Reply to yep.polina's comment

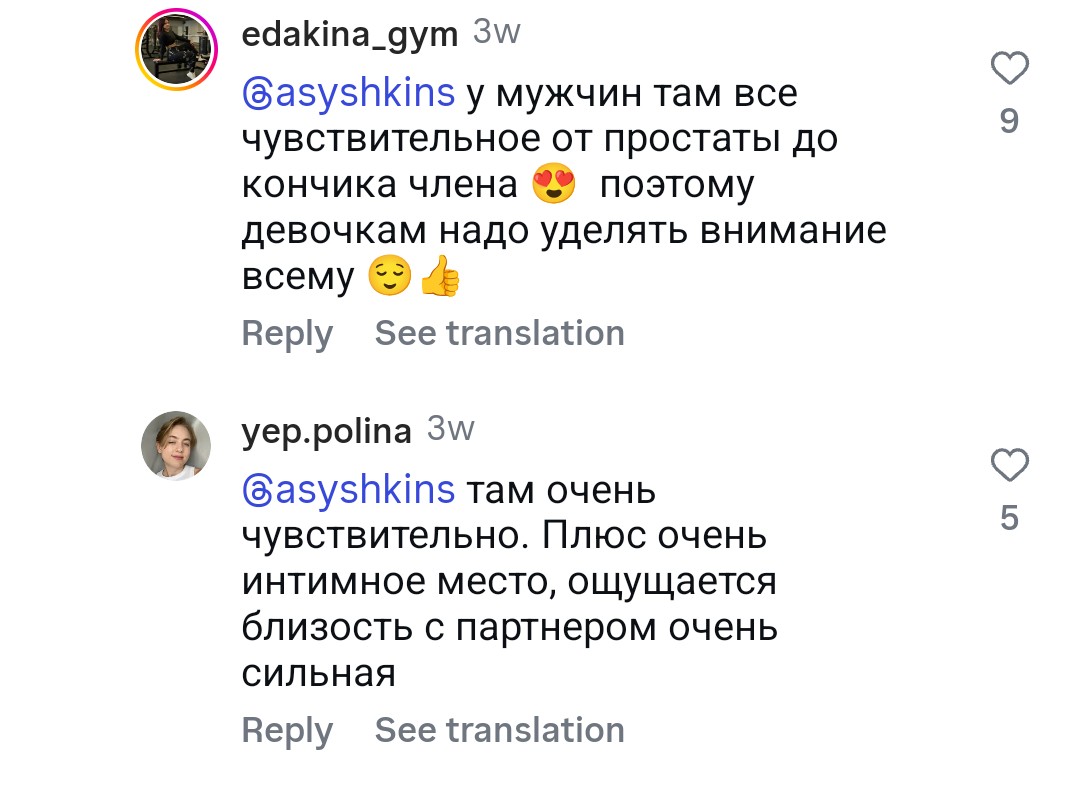(287, 730)
